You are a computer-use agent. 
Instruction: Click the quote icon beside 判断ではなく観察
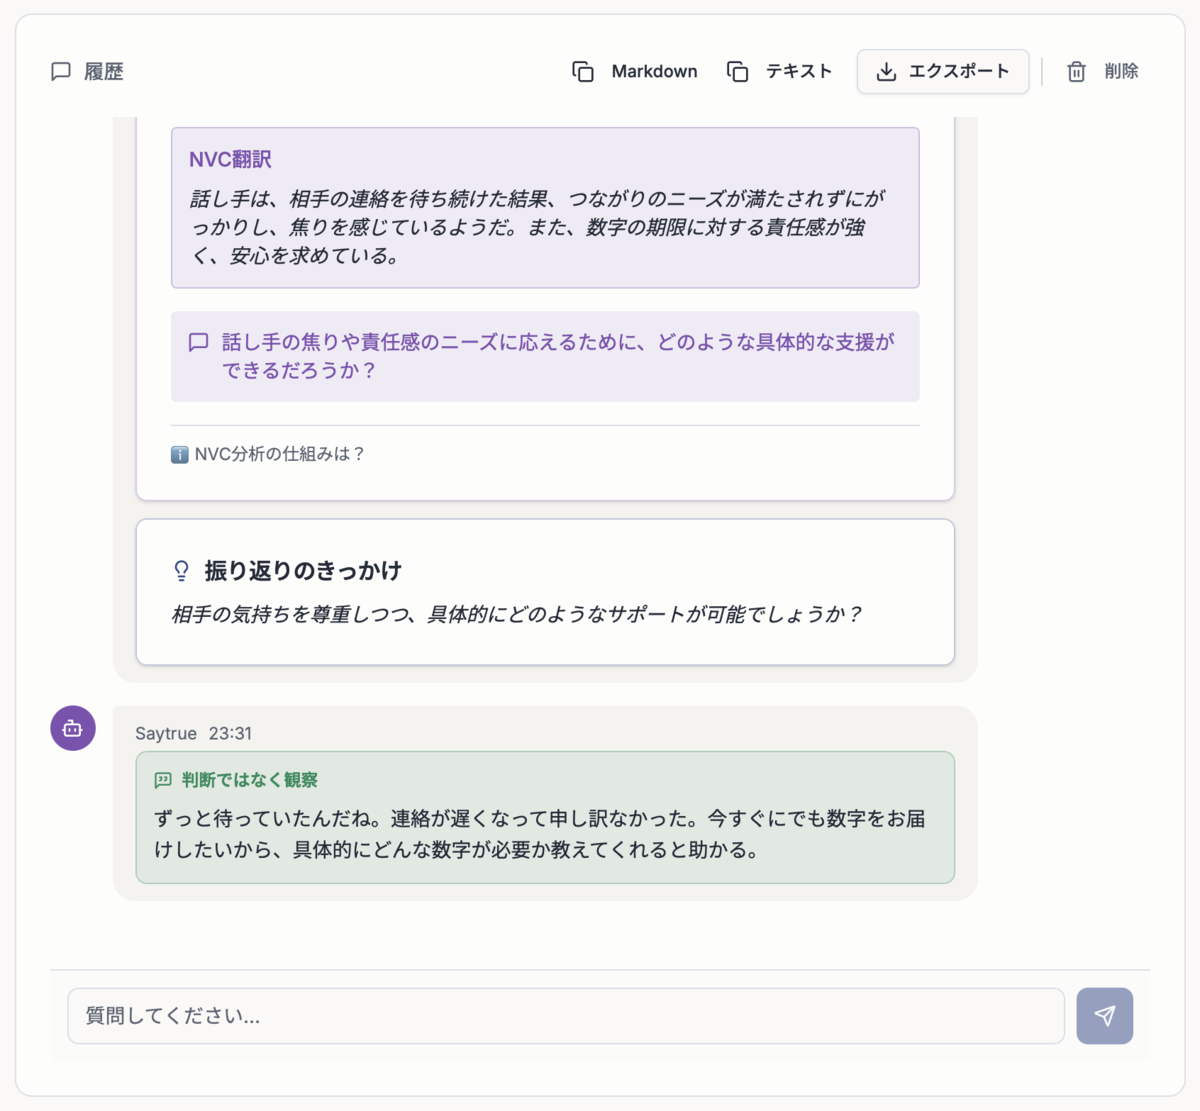163,780
